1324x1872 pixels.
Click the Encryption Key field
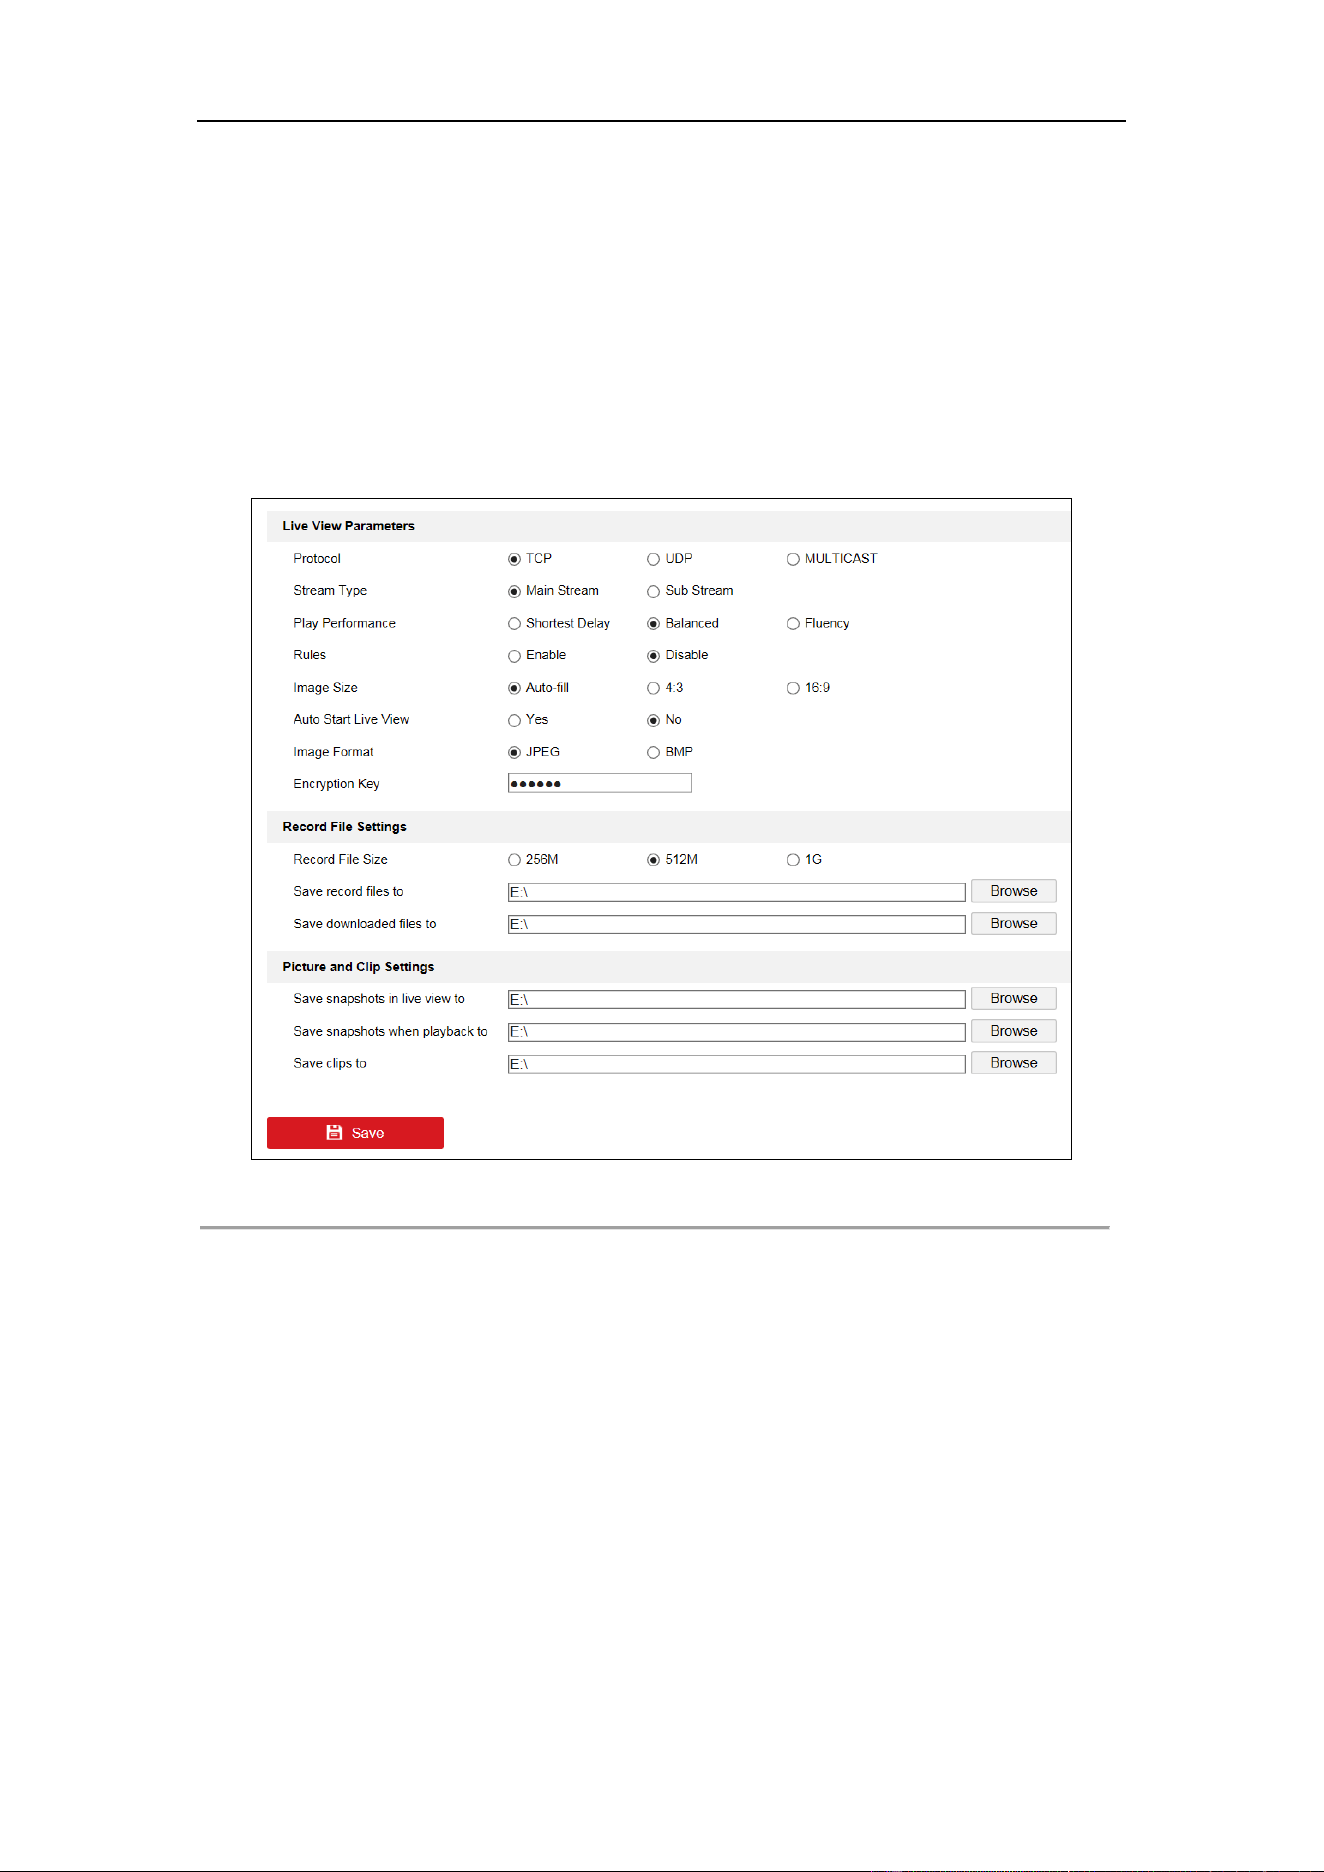(600, 783)
